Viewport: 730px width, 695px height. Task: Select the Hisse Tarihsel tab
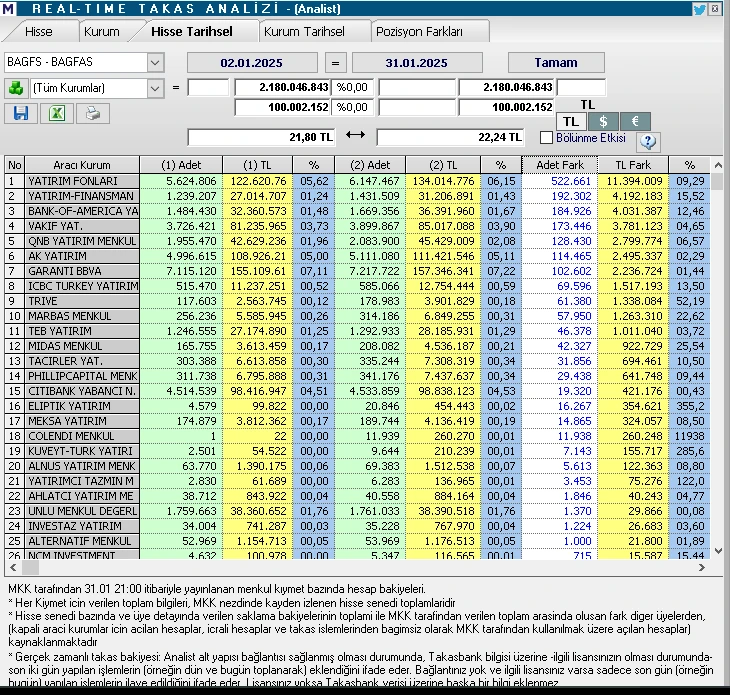192,32
